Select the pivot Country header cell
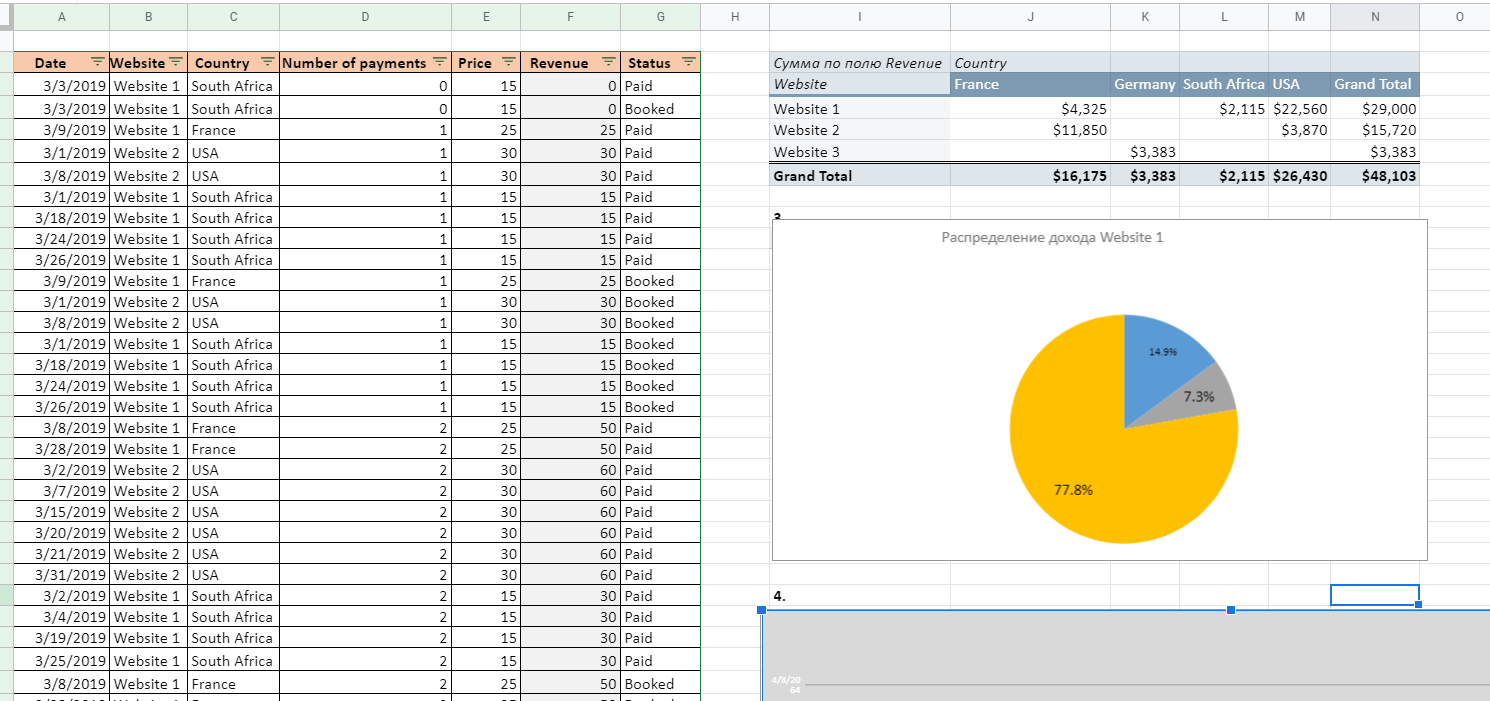The height and width of the screenshot is (701, 1490). (1030, 63)
